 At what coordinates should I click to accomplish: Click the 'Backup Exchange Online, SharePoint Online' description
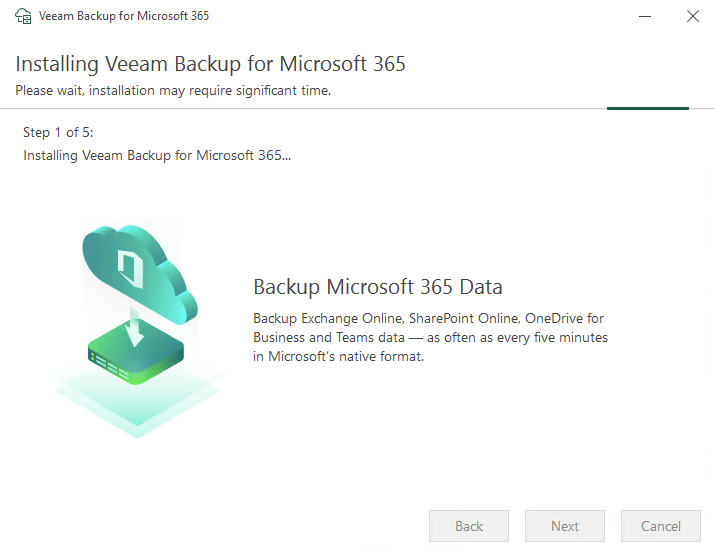[430, 337]
